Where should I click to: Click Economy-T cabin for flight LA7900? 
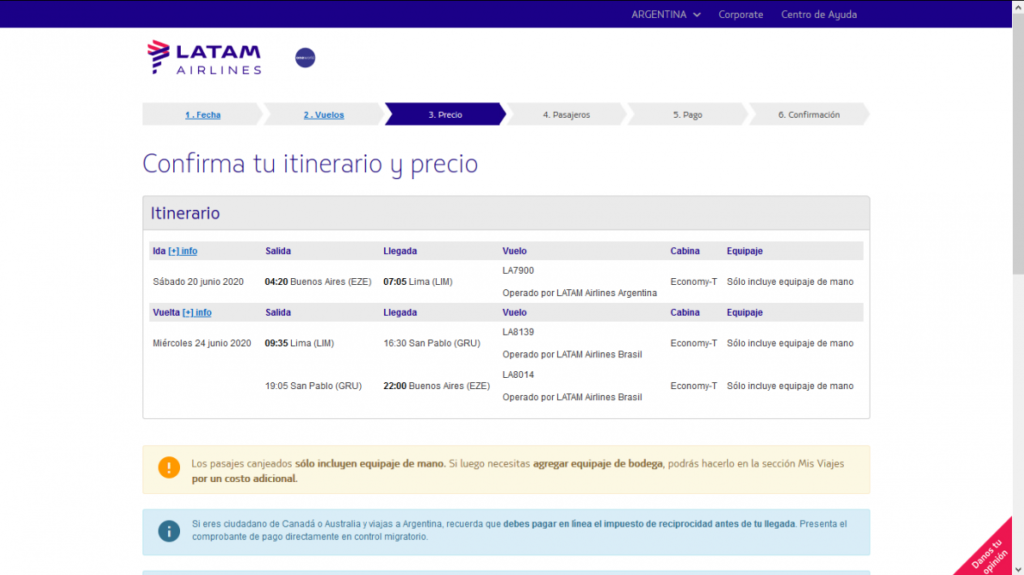(x=694, y=282)
